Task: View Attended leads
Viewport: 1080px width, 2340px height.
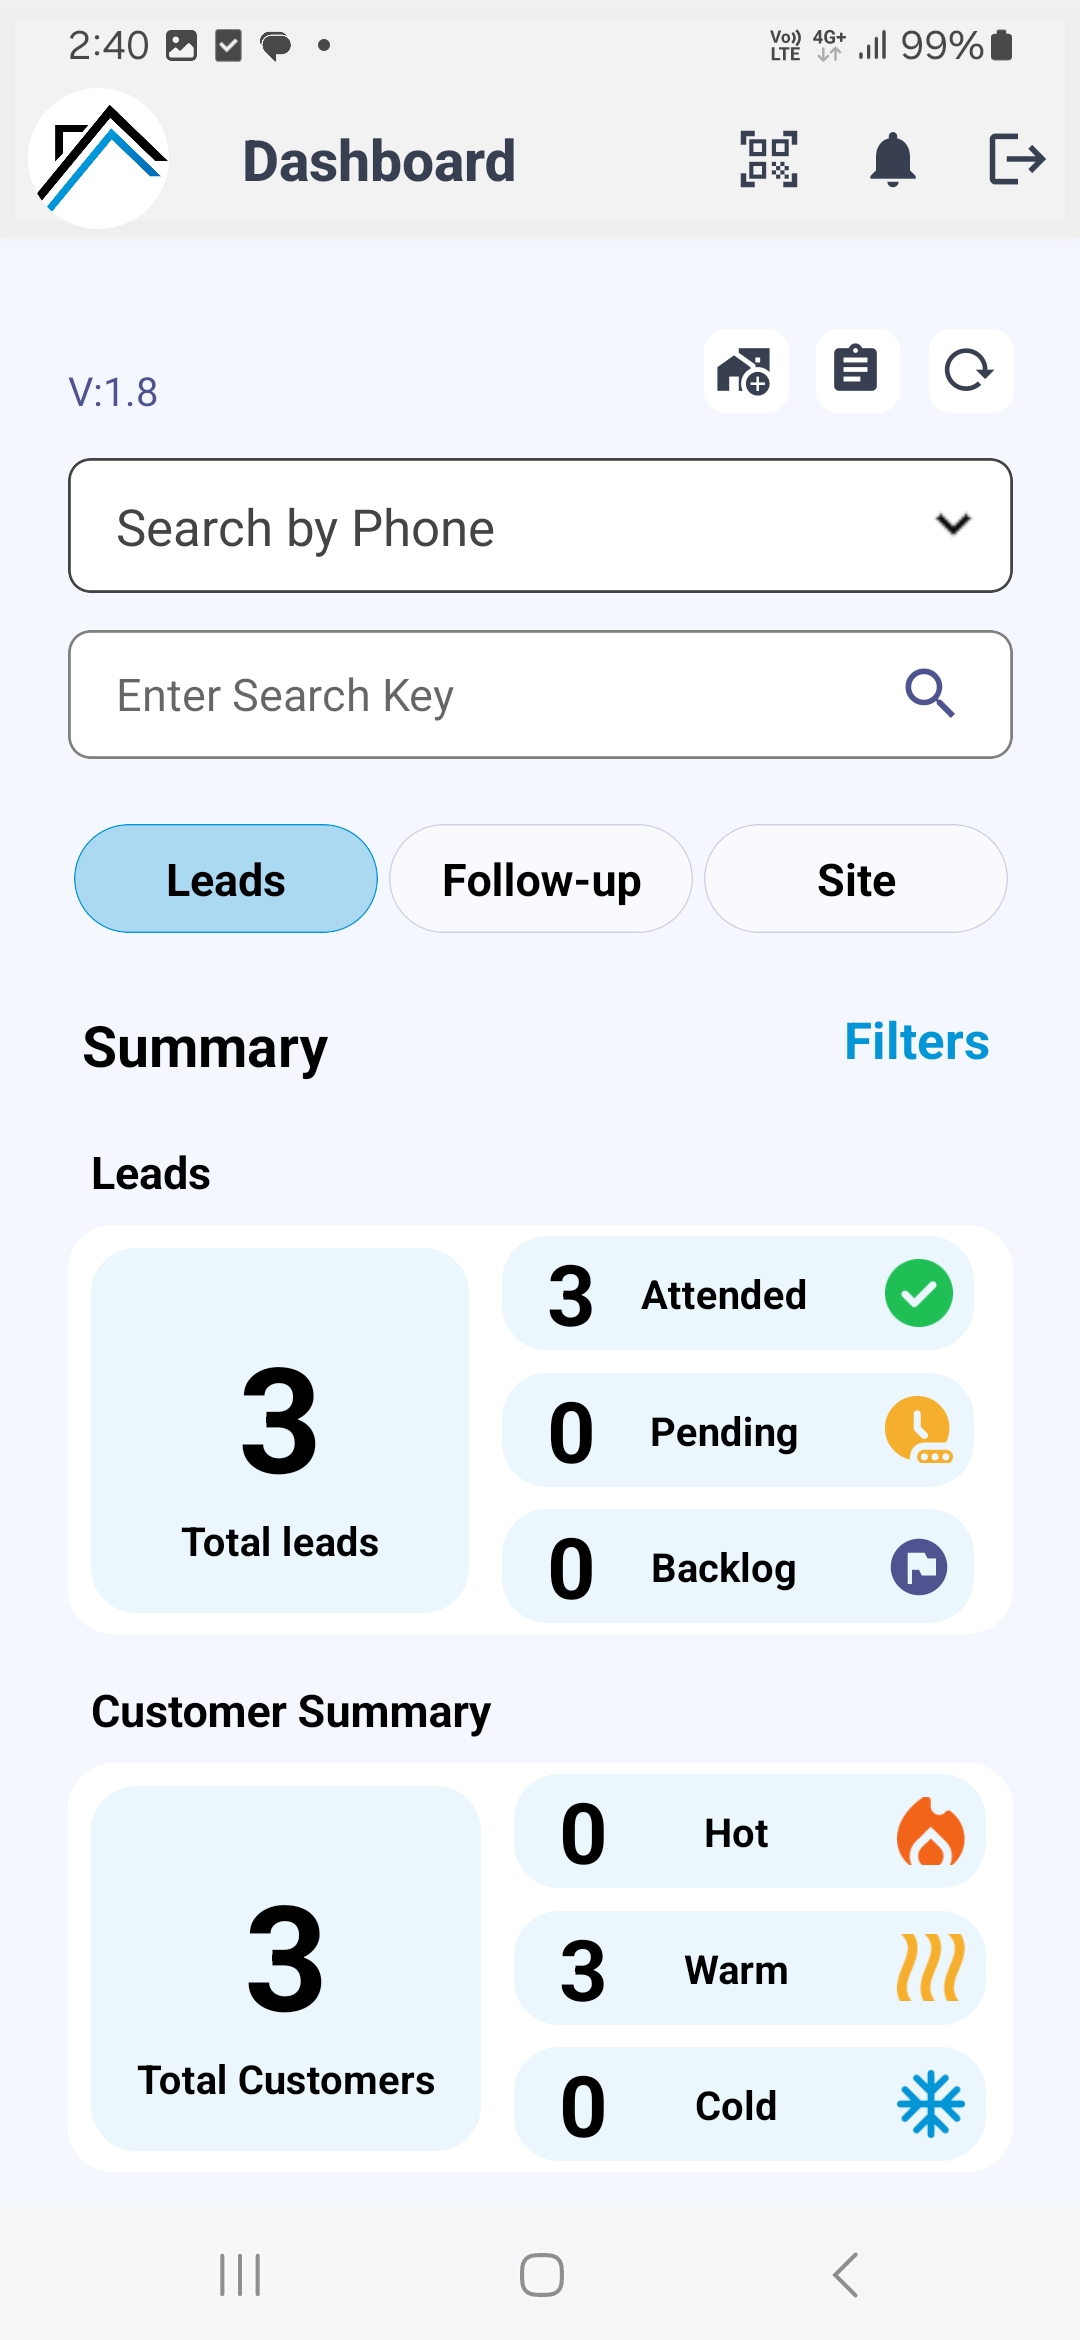Action: (738, 1294)
